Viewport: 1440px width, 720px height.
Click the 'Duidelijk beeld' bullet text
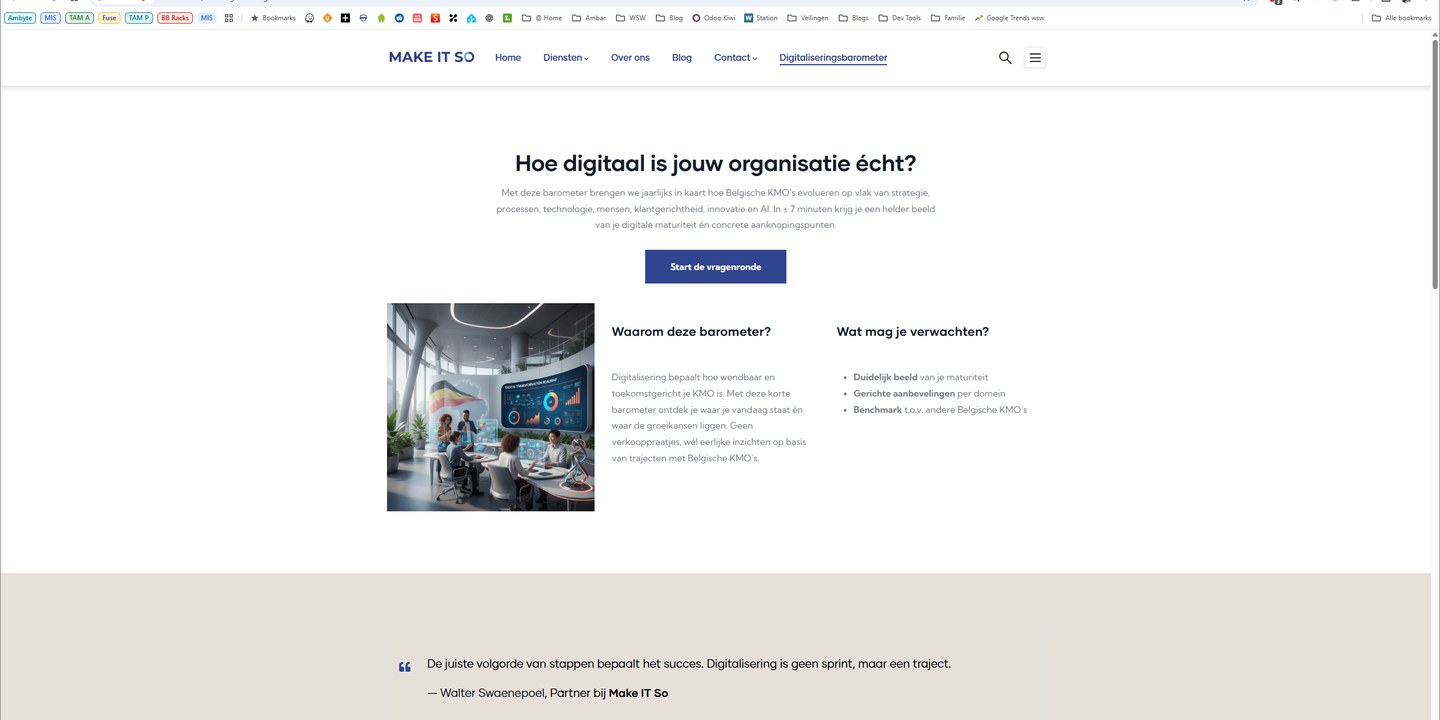[x=885, y=377]
